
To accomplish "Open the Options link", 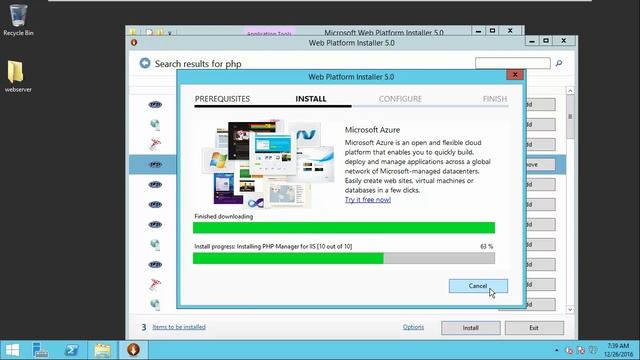I will point(413,327).
